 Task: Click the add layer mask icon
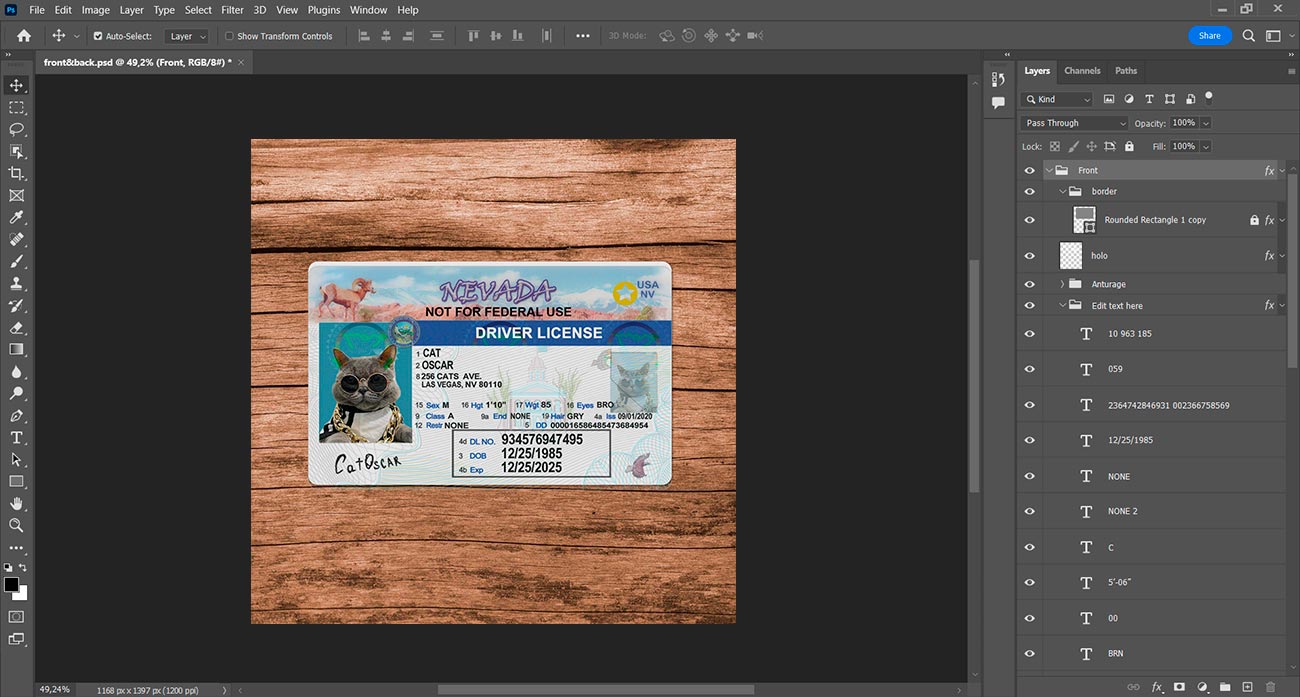click(x=1179, y=687)
